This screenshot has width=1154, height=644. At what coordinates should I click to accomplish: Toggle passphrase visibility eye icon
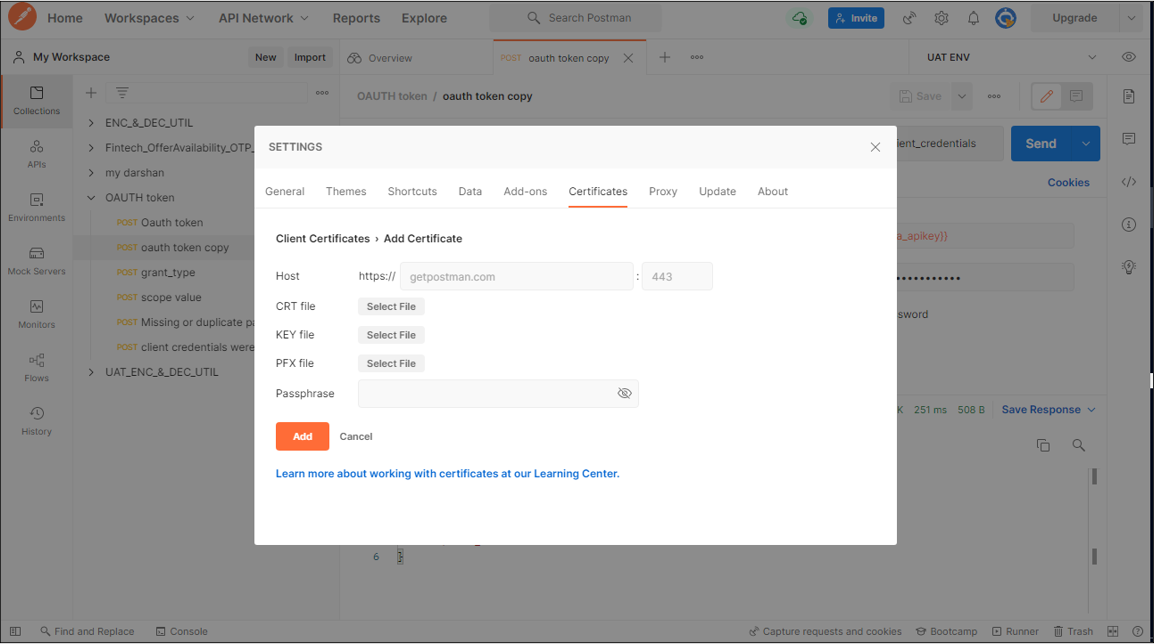(624, 394)
